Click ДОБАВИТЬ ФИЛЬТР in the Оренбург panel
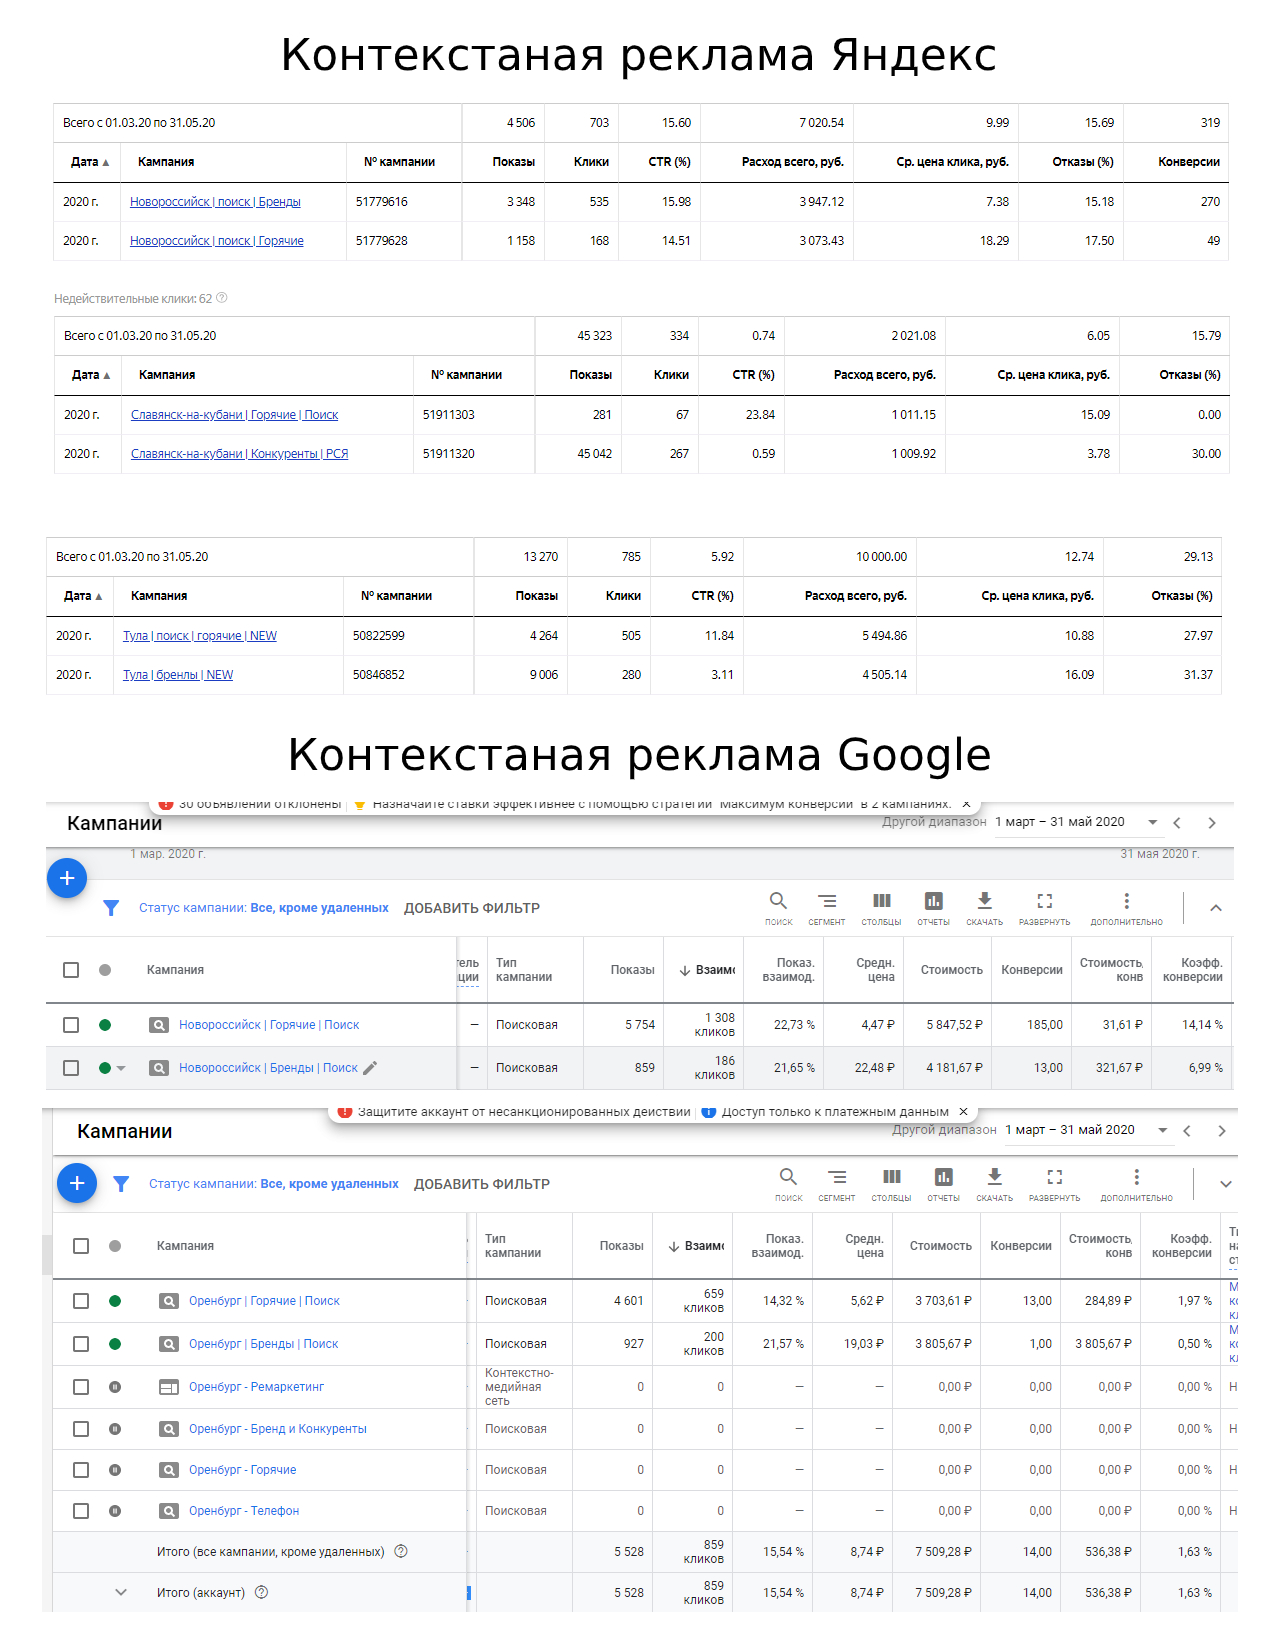Image resolution: width=1280 pixels, height=1650 pixels. click(482, 1184)
